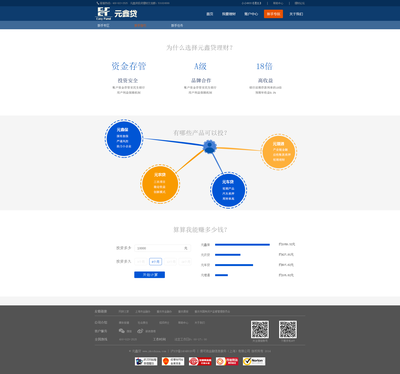Click the right QR code in the footer
Viewport: 400px width, 374px height.
[x=288, y=329]
